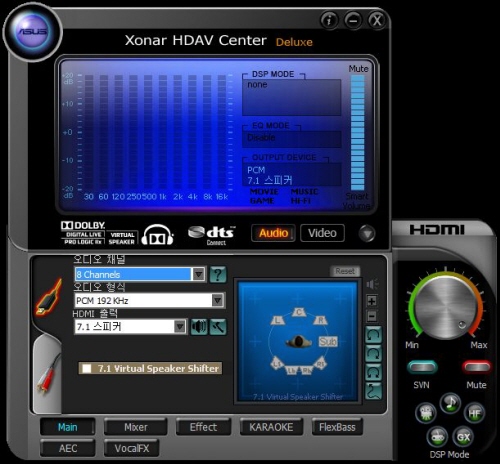Select the DTS Connect logo
This screenshot has width=500, height=464.
pos(212,235)
